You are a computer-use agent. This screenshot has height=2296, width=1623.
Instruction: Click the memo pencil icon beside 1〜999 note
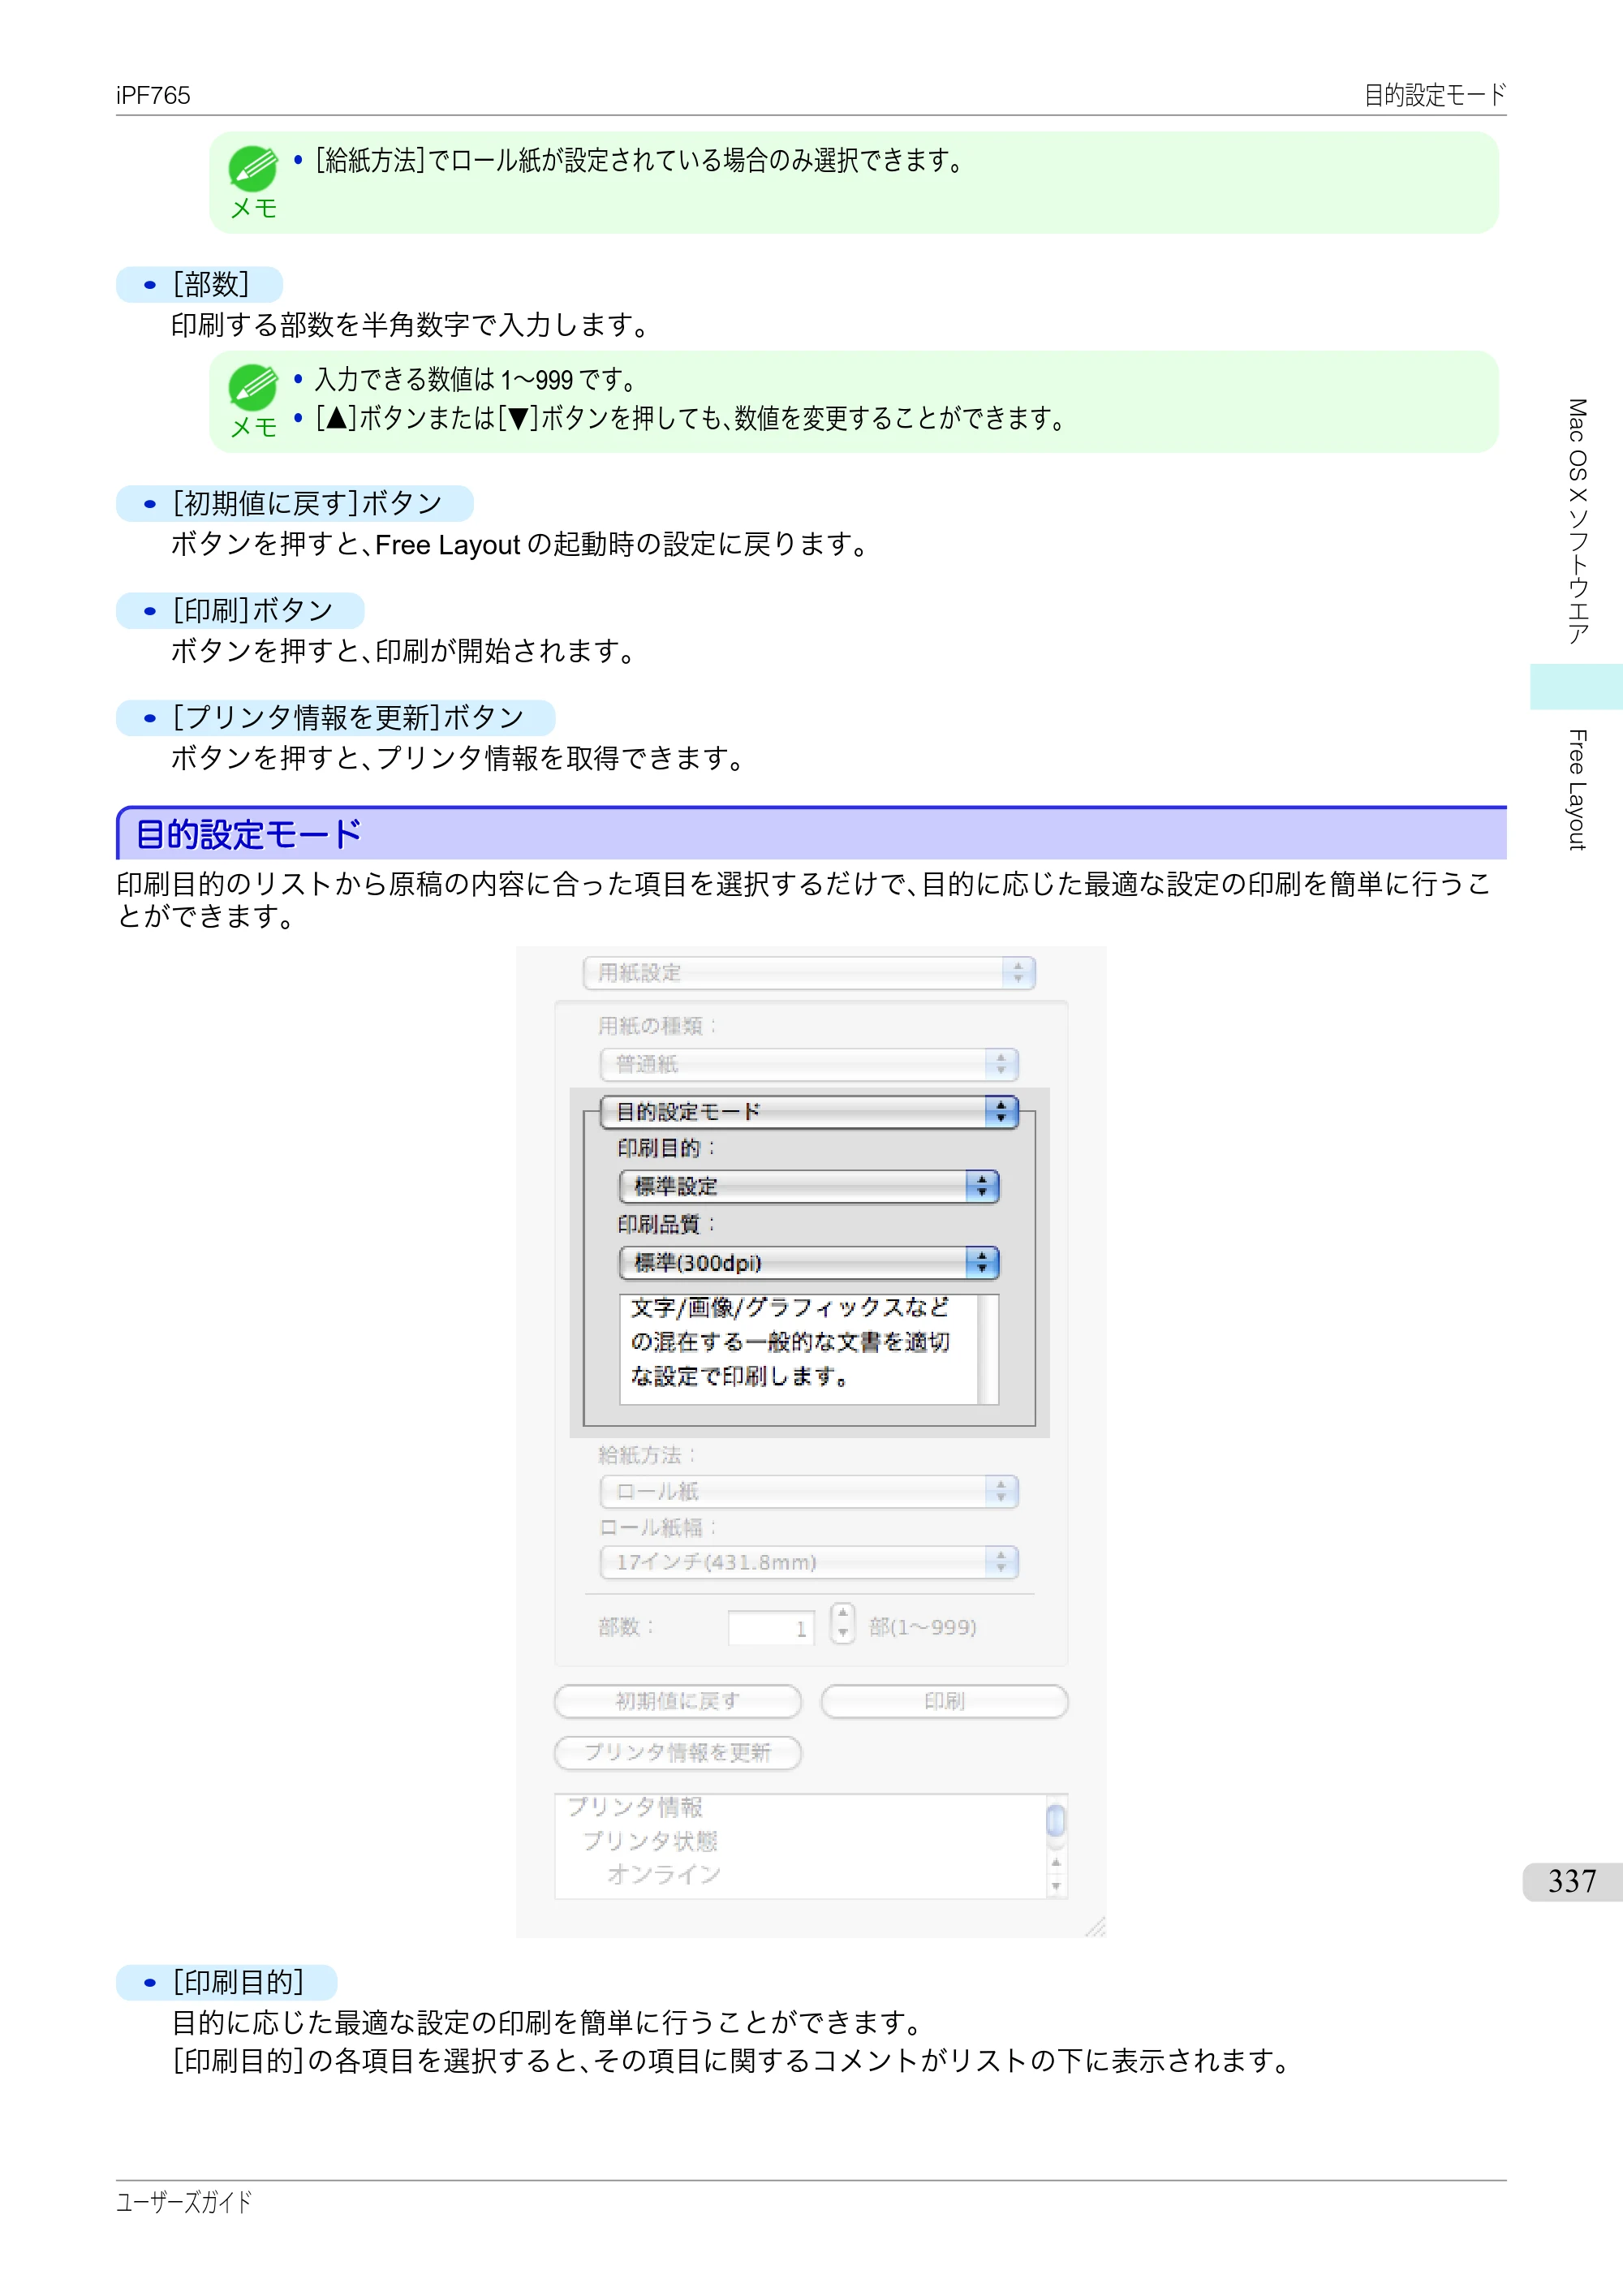coord(253,387)
